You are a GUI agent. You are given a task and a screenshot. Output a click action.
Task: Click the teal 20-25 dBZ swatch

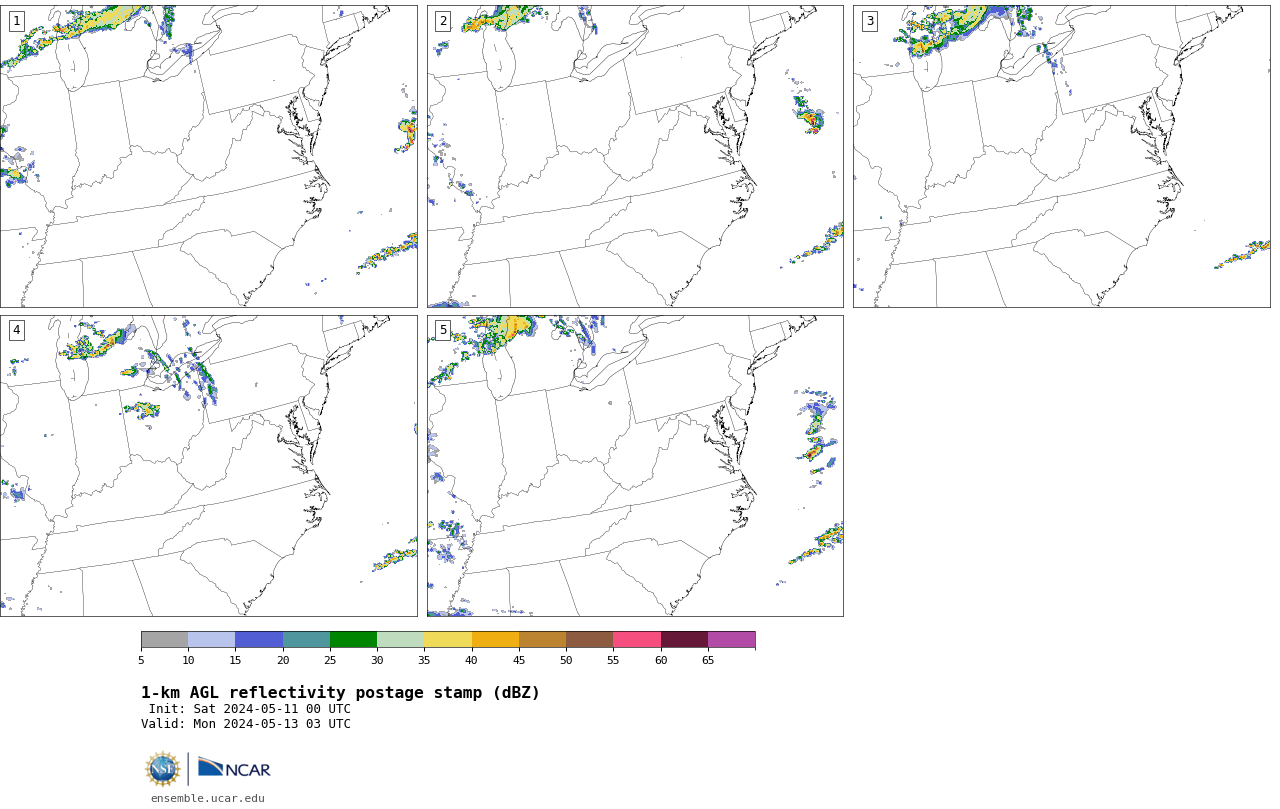click(306, 640)
